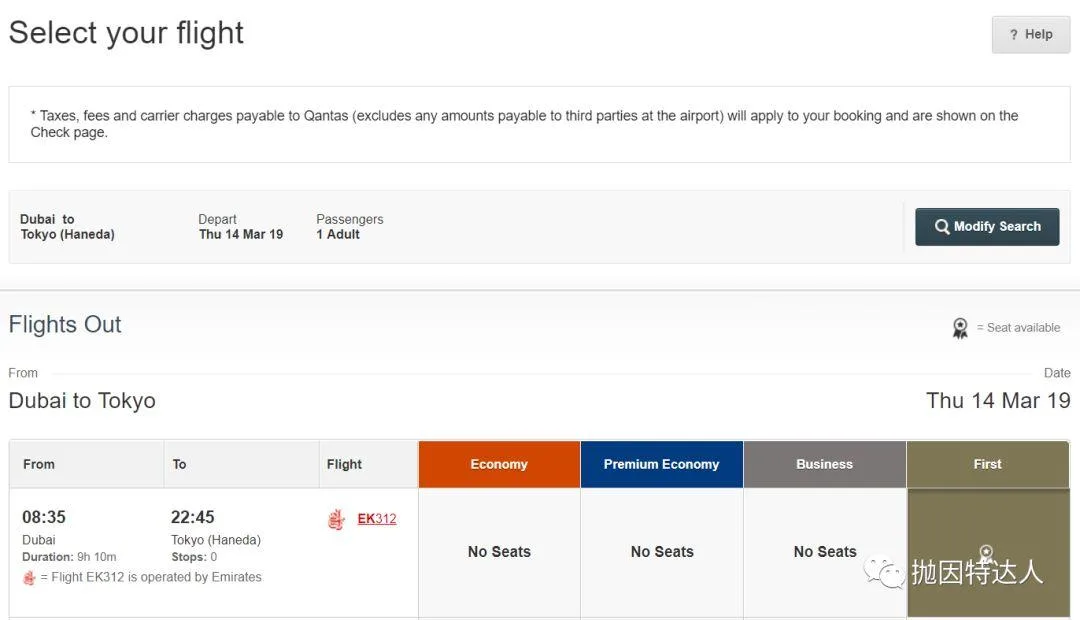Open the Help button

pos(1030,34)
